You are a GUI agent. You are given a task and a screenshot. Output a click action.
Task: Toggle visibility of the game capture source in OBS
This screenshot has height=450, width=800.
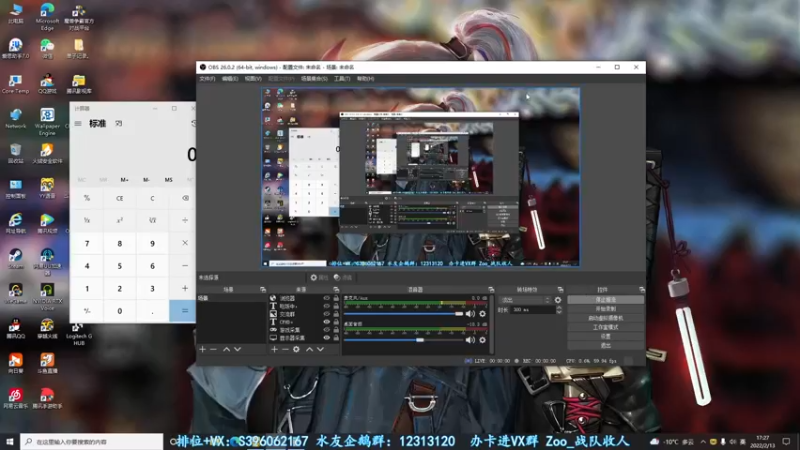pos(327,330)
